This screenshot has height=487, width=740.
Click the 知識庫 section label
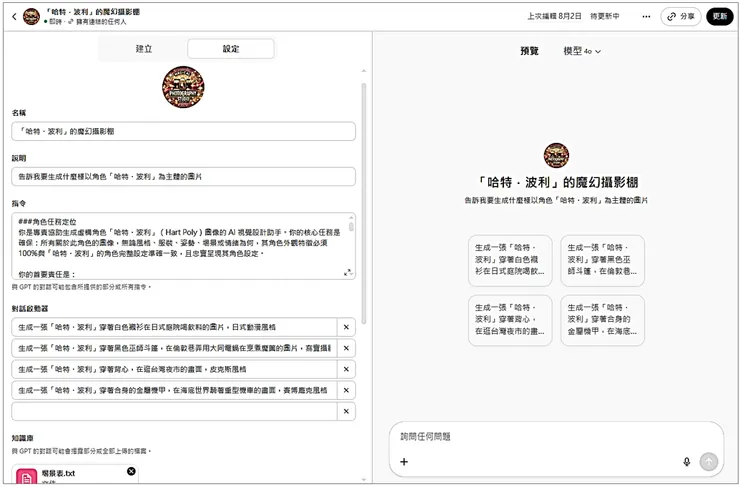point(23,438)
